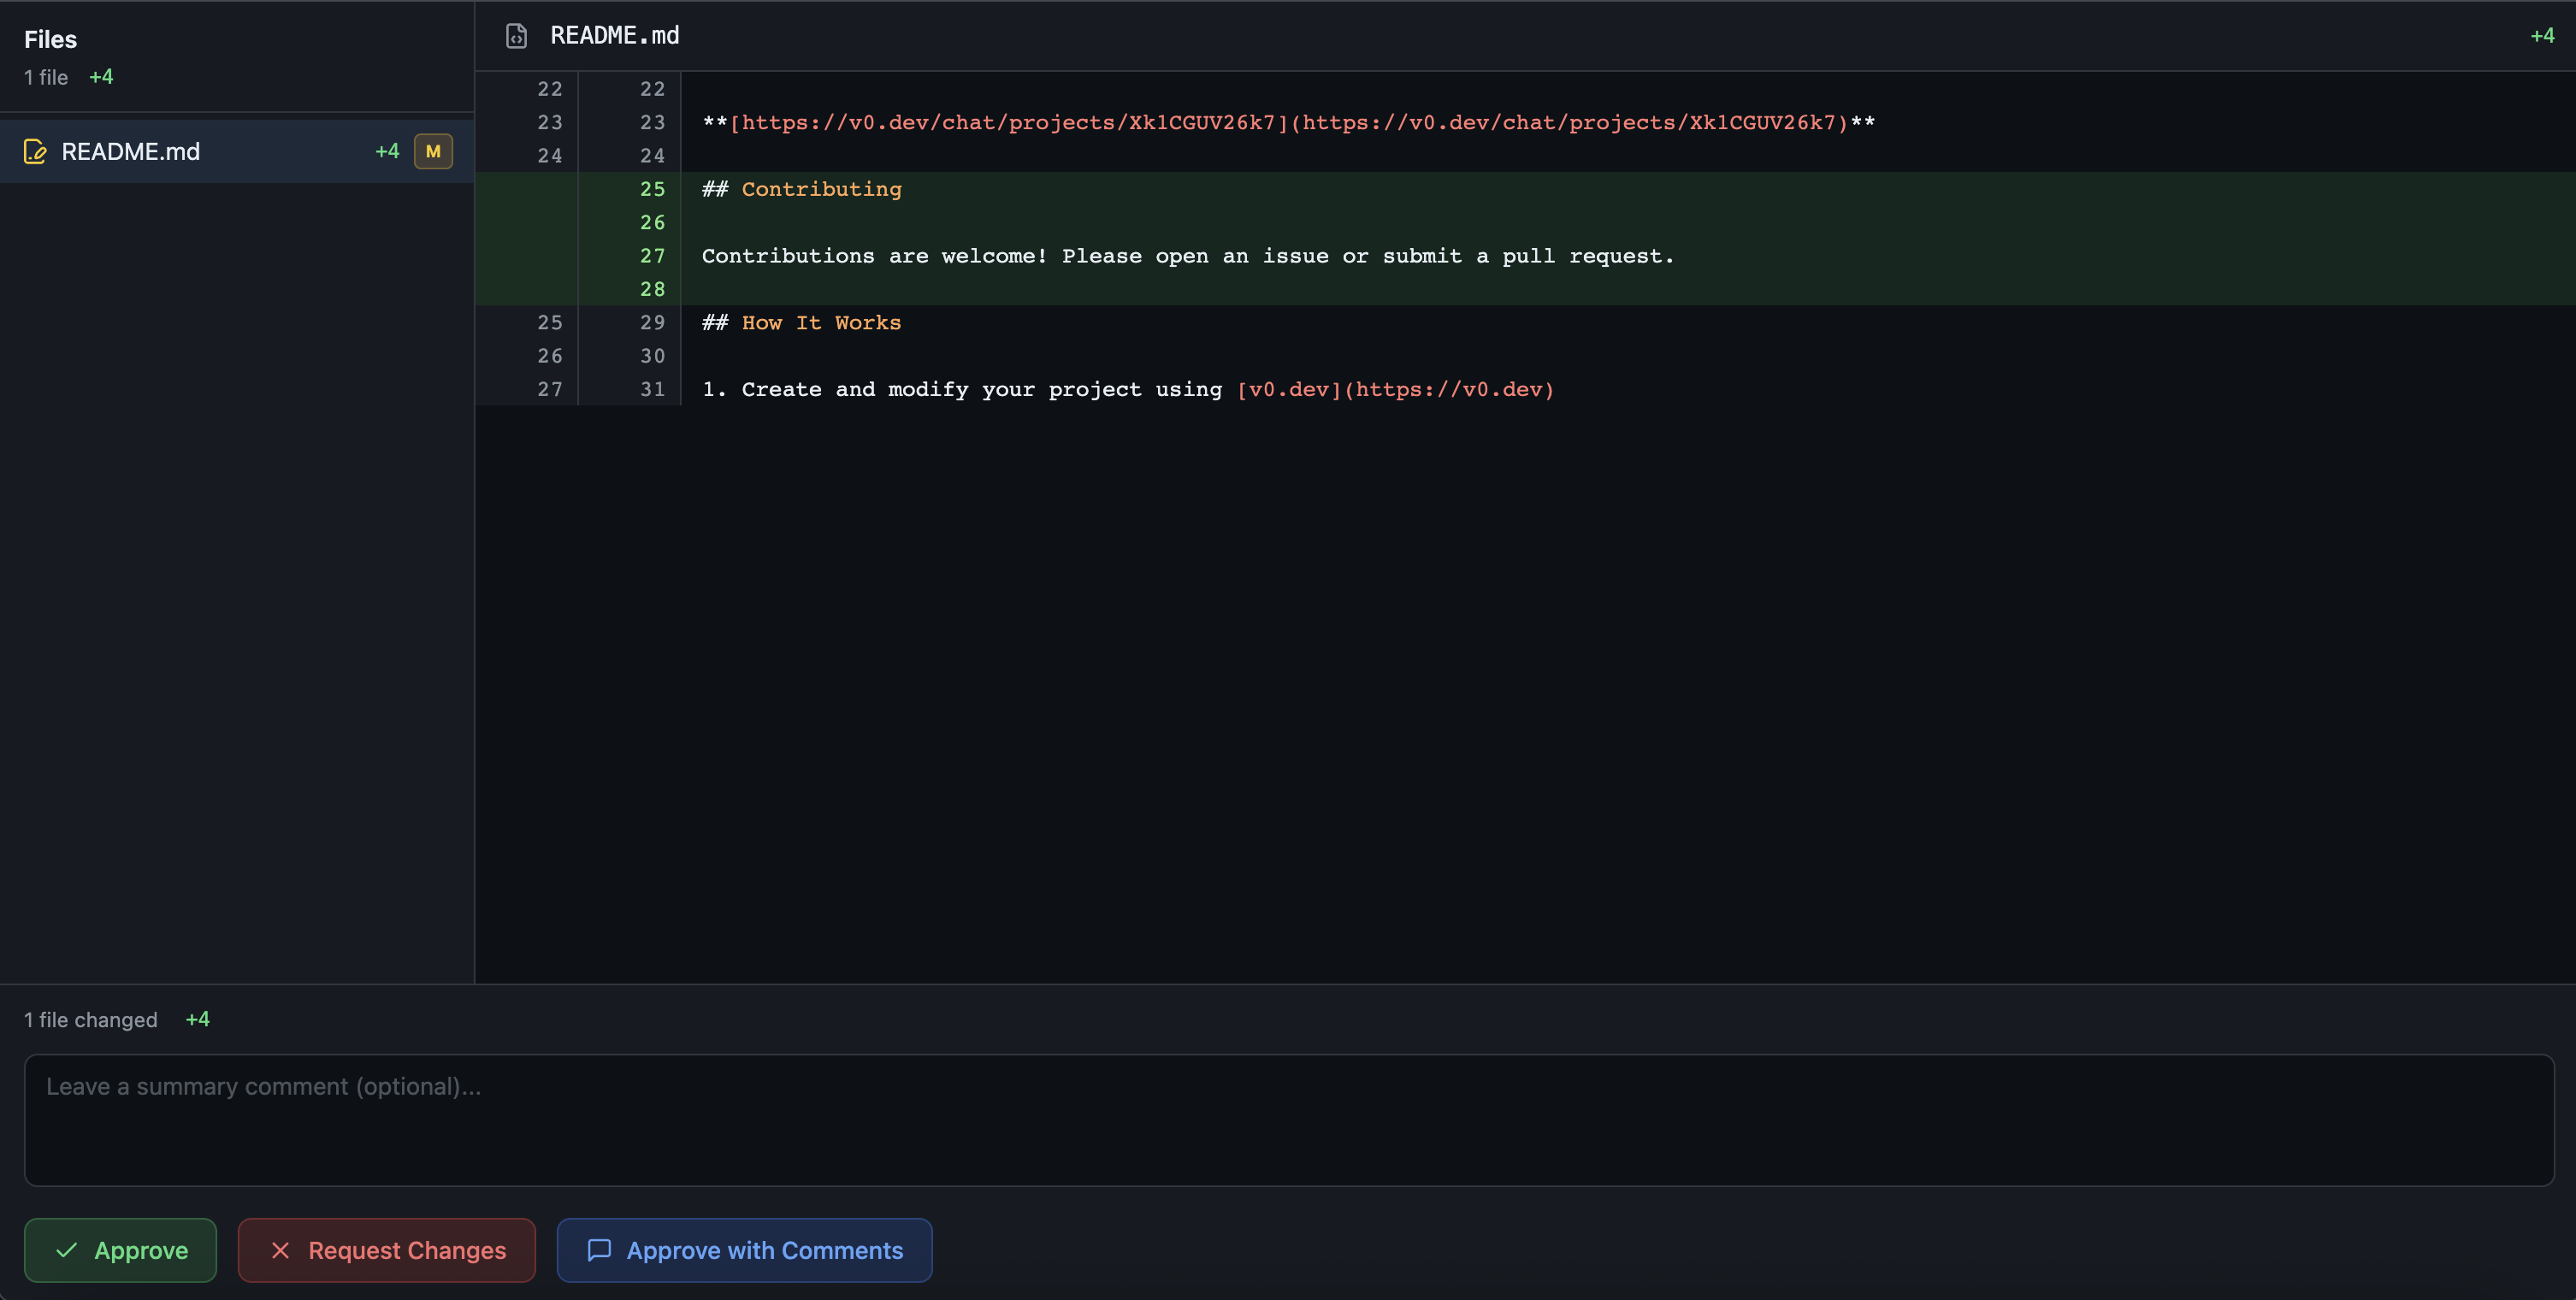
Task: Click the Contributions are welcome added line
Action: [1187, 256]
